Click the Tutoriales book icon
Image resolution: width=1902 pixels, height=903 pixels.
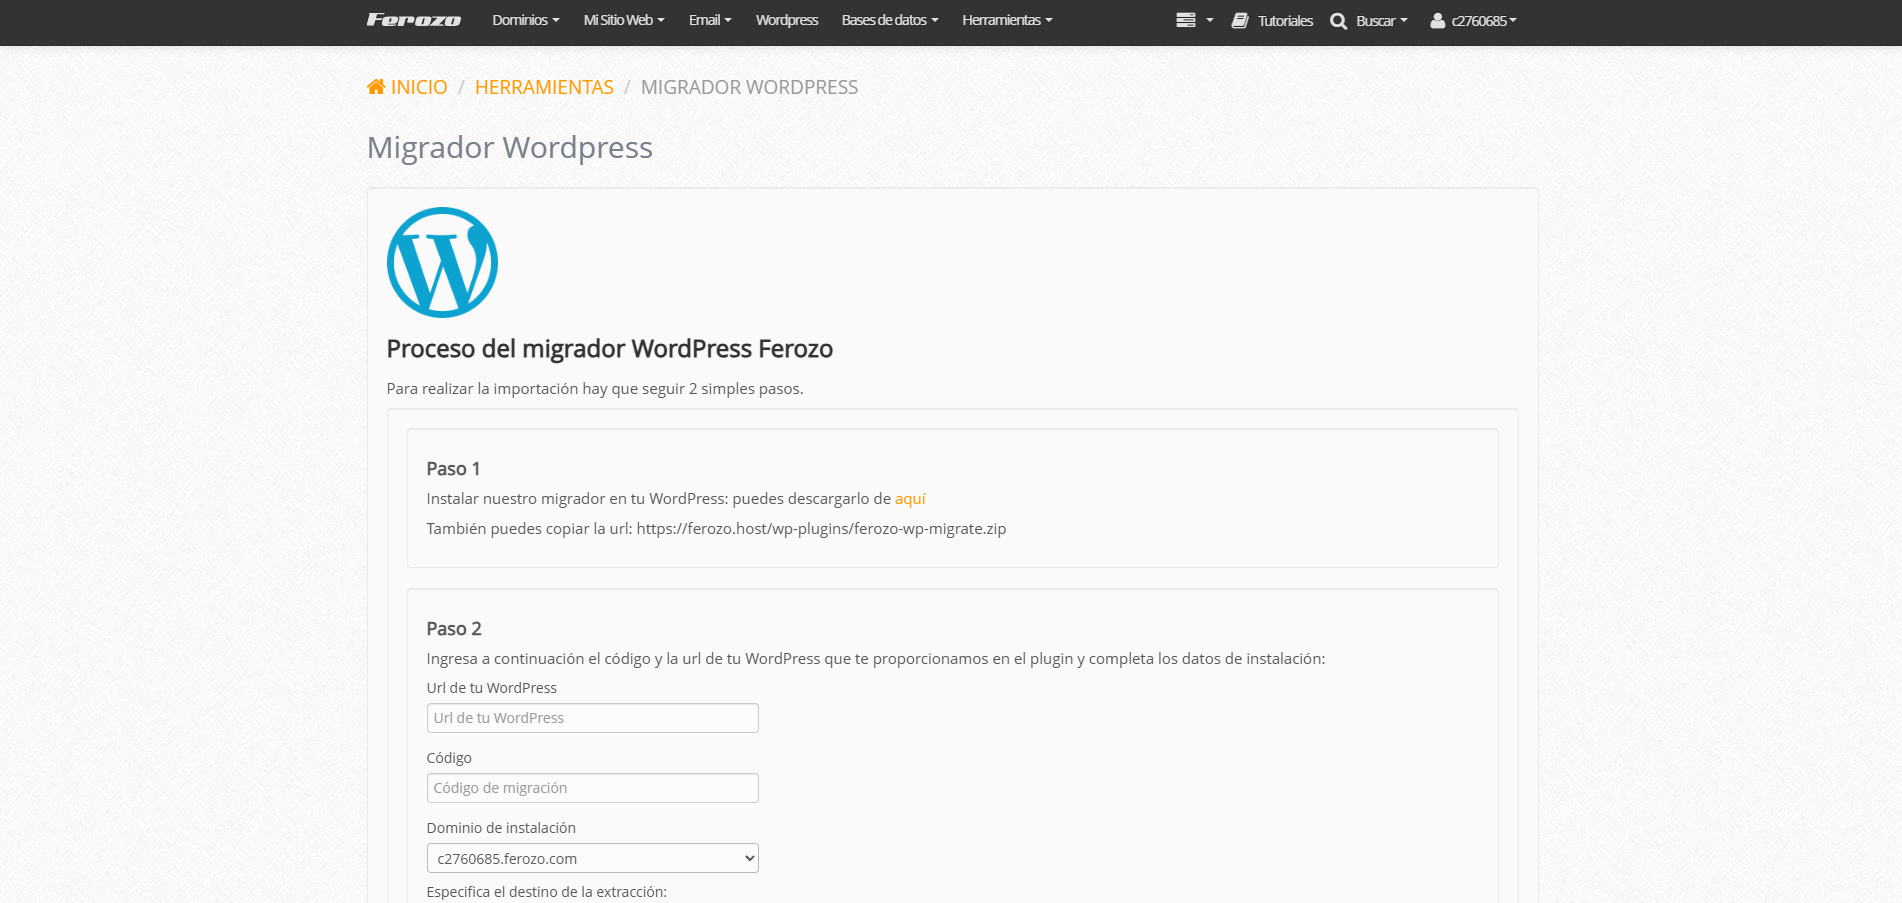tap(1240, 20)
